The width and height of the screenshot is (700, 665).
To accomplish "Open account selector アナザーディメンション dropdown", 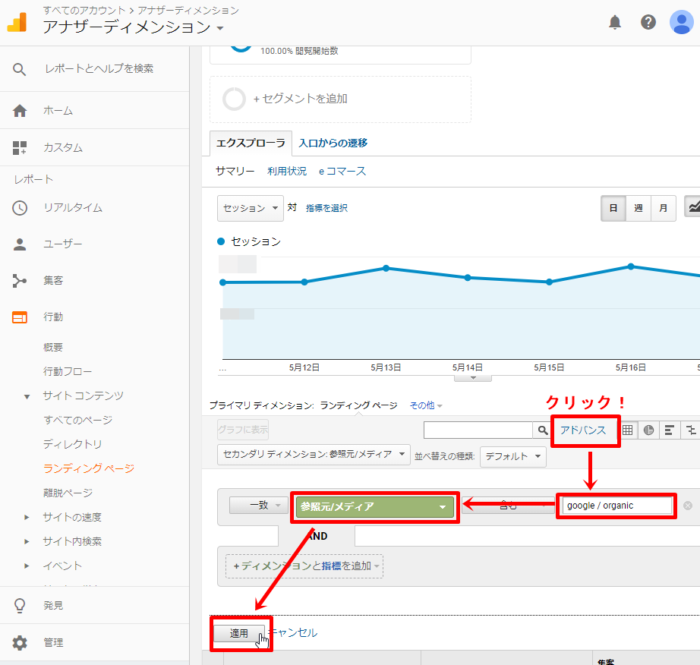I will coord(133,27).
